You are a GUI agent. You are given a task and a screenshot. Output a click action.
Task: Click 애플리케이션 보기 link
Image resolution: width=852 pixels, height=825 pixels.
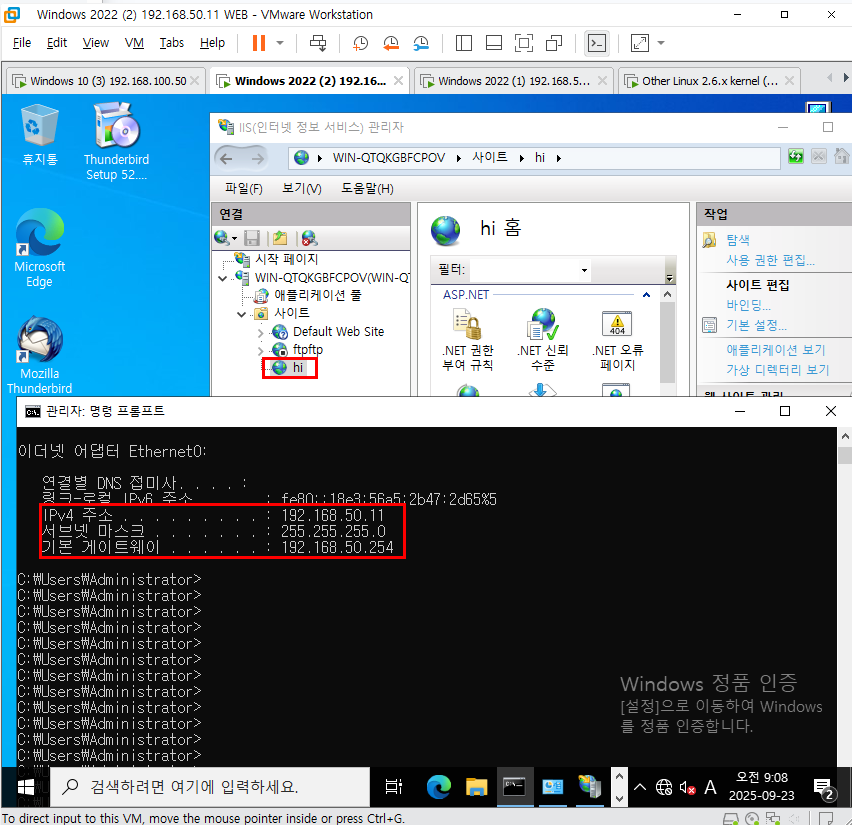point(775,349)
